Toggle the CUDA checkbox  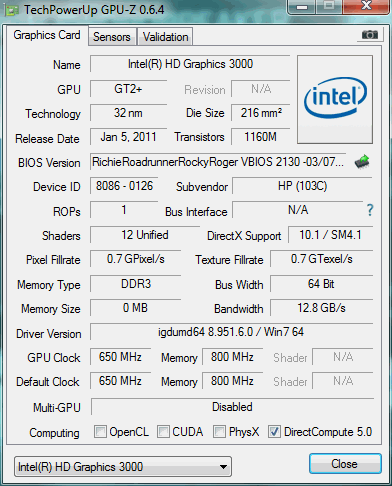coord(163,431)
